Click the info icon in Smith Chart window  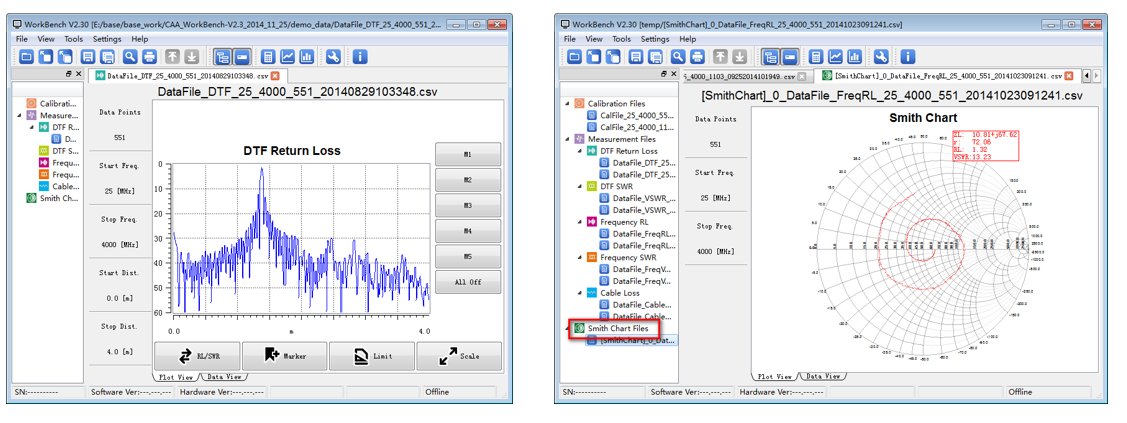tap(908, 57)
